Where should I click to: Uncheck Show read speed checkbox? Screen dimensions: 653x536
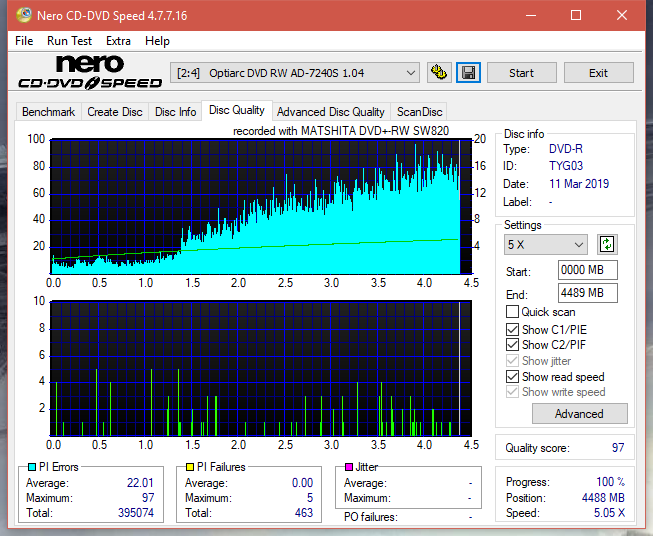[x=512, y=376]
